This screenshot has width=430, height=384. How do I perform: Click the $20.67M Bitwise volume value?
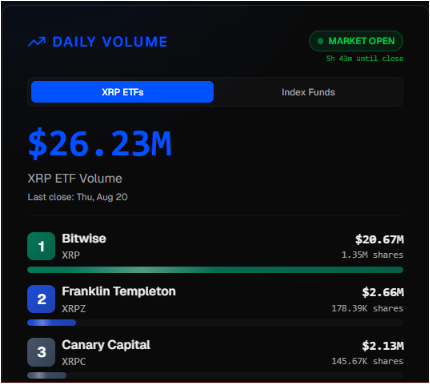point(379,239)
